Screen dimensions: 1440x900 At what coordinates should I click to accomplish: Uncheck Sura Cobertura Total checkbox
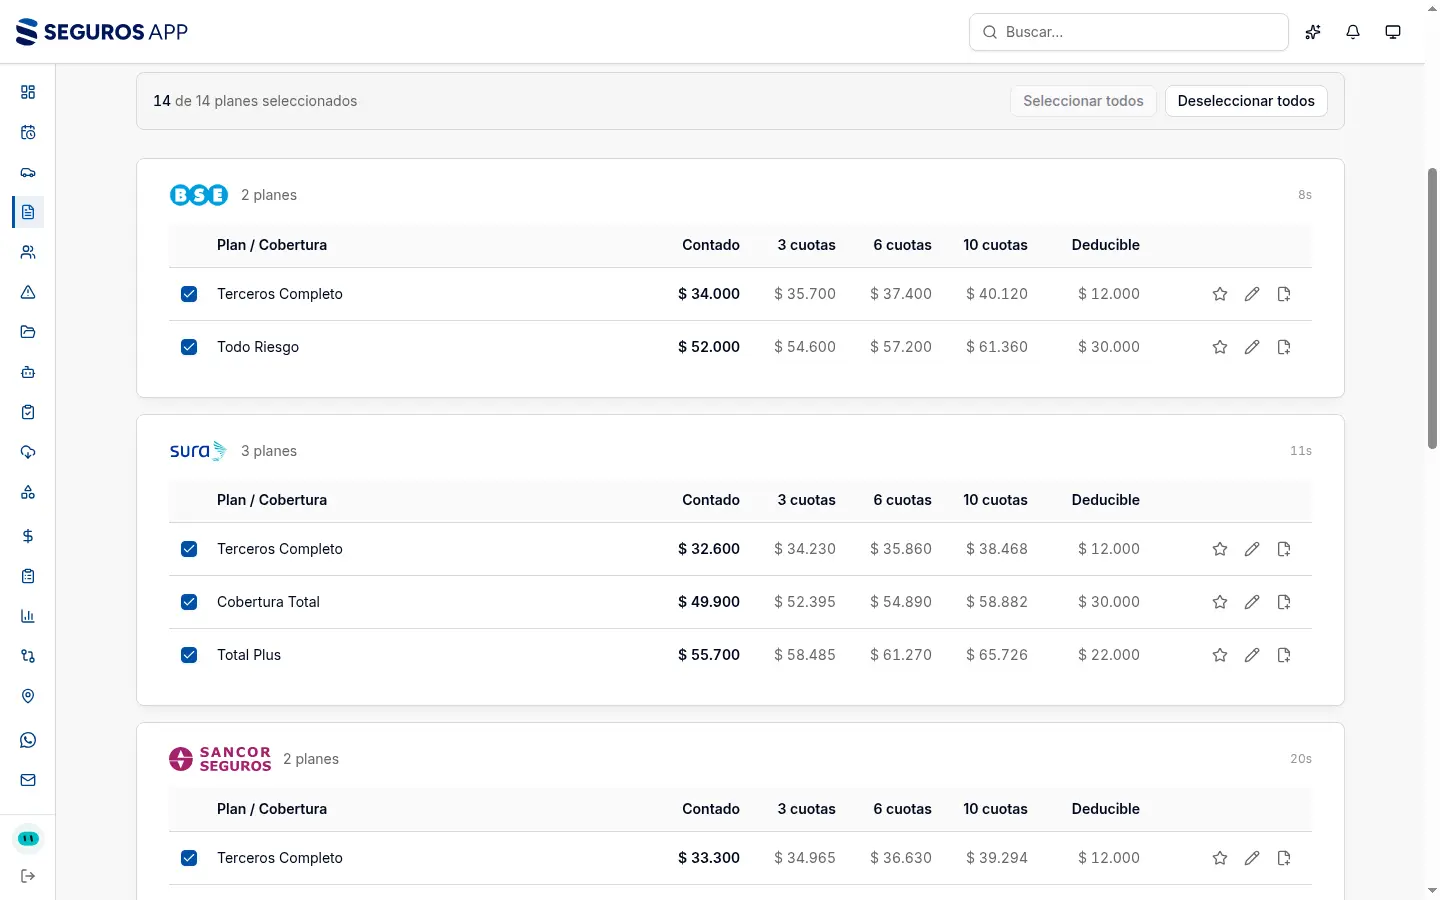pyautogui.click(x=189, y=602)
